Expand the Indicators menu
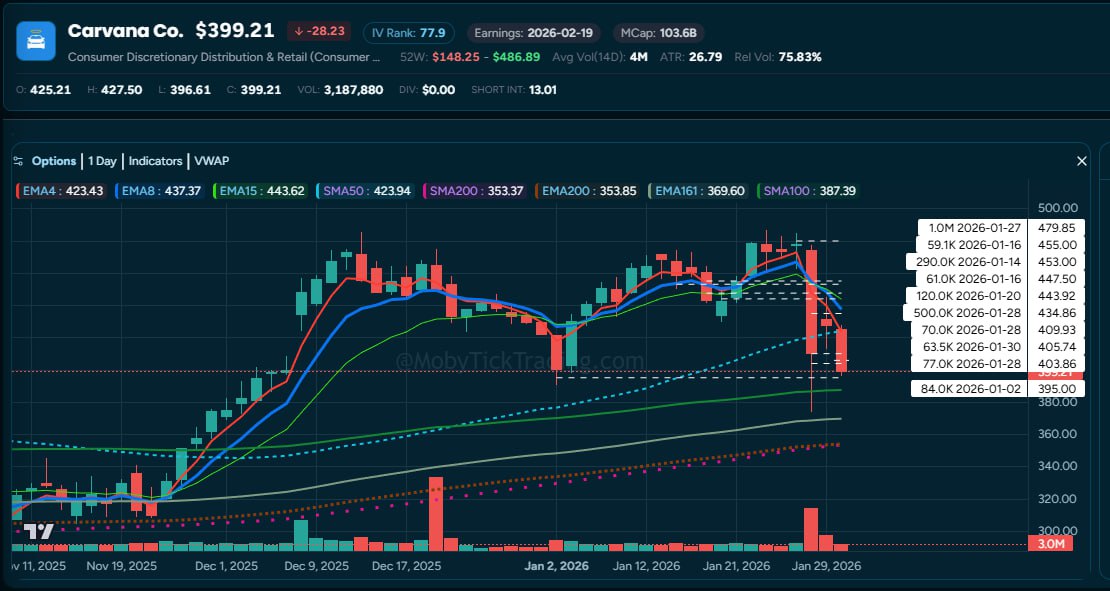This screenshot has height=591, width=1110. click(155, 160)
